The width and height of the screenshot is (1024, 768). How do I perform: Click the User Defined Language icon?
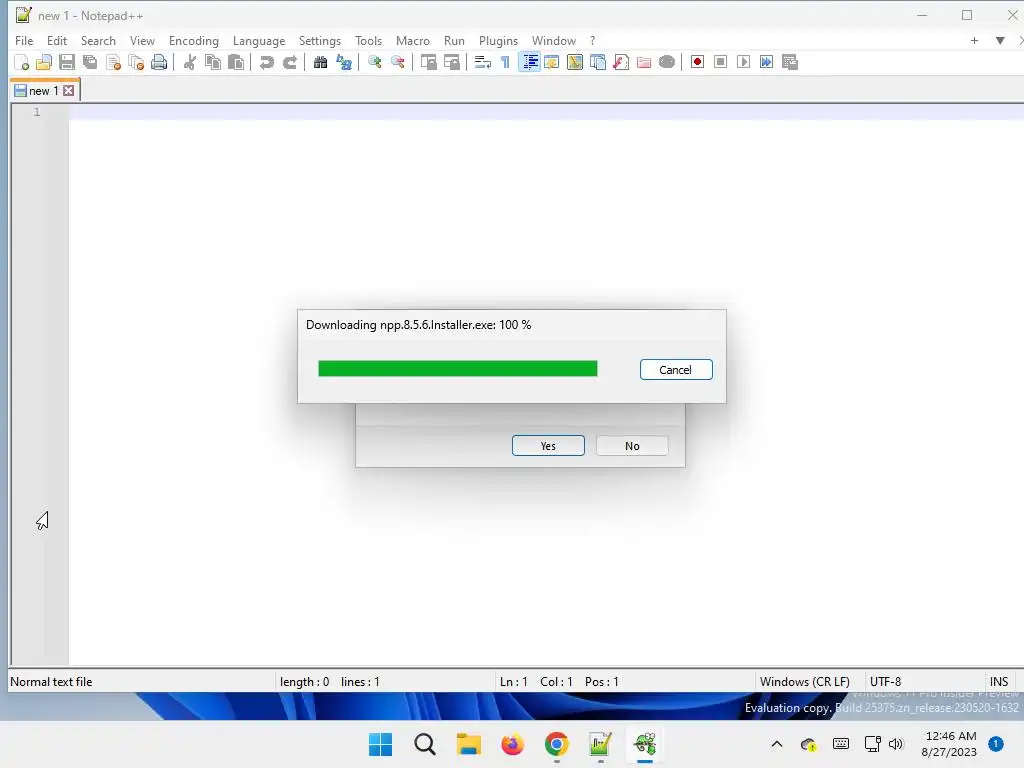pyautogui.click(x=552, y=62)
